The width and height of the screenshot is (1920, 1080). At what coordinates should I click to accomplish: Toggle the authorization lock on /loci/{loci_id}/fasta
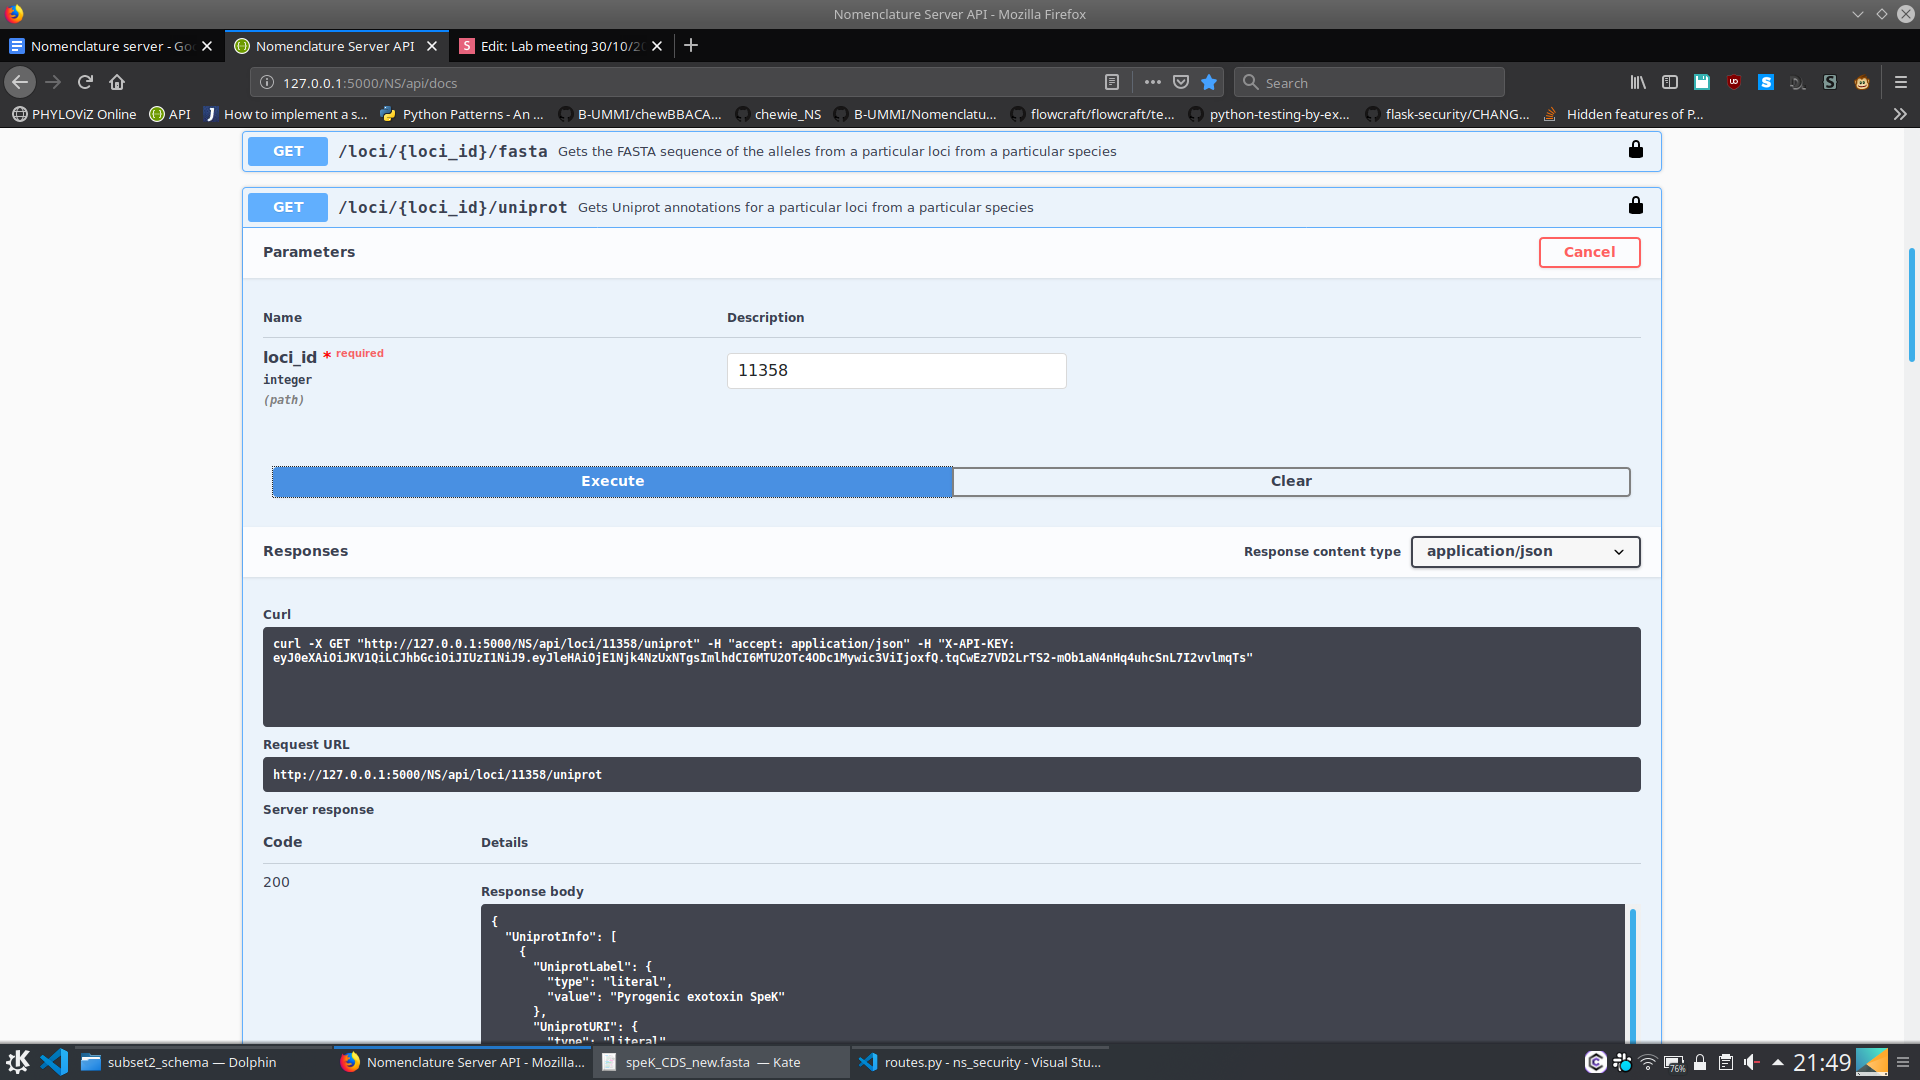[x=1635, y=150]
